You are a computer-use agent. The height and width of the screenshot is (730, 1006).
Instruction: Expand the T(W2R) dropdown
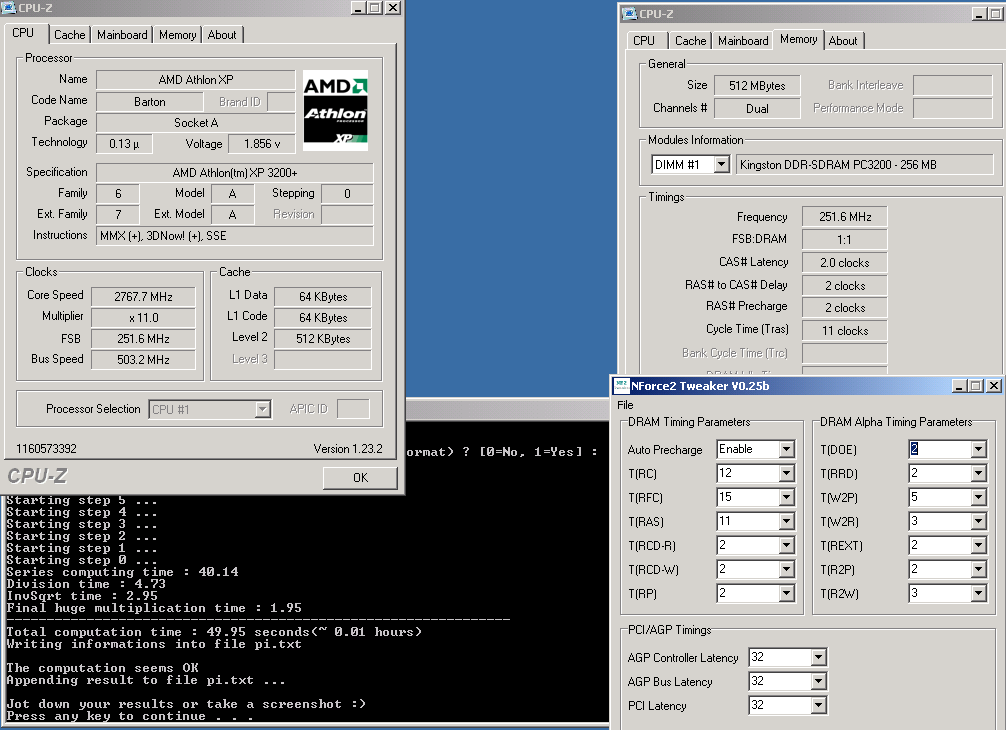978,522
